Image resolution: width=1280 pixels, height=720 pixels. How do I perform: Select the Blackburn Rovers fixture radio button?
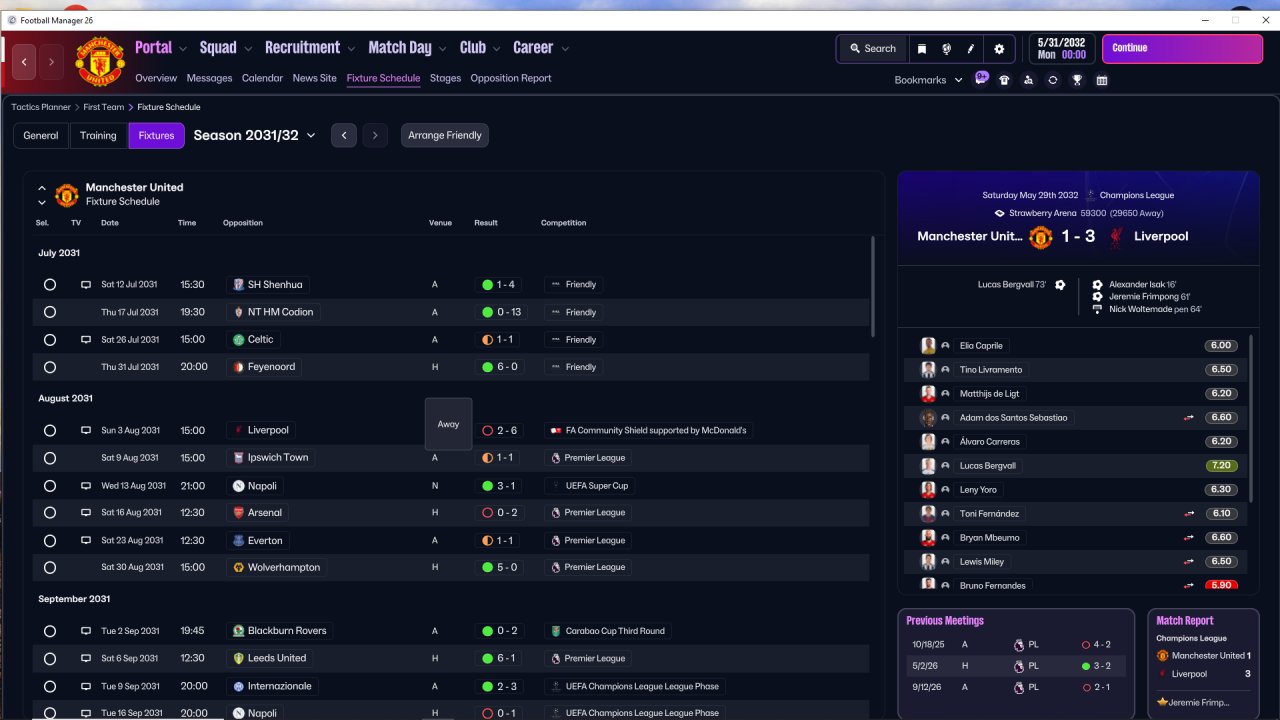tap(50, 631)
